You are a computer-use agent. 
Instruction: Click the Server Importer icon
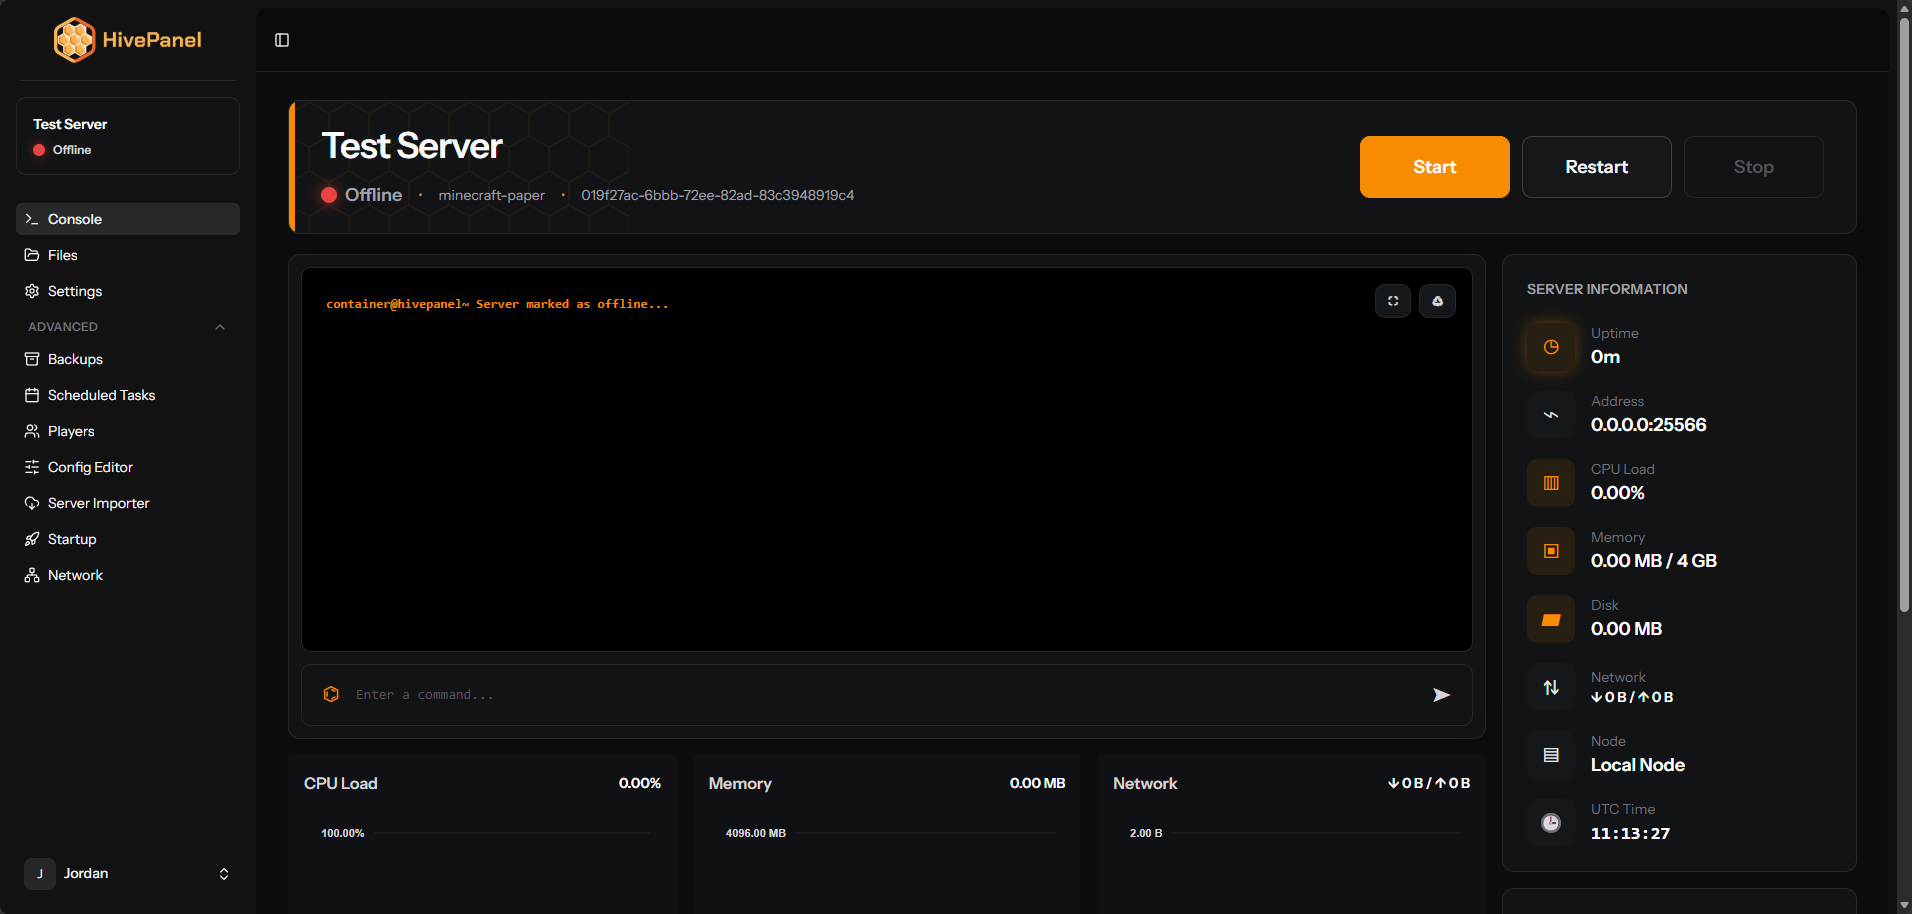tap(32, 503)
